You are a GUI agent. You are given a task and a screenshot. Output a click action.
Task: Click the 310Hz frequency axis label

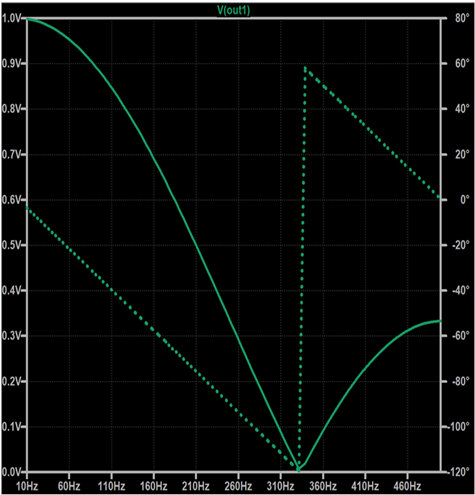(280, 486)
